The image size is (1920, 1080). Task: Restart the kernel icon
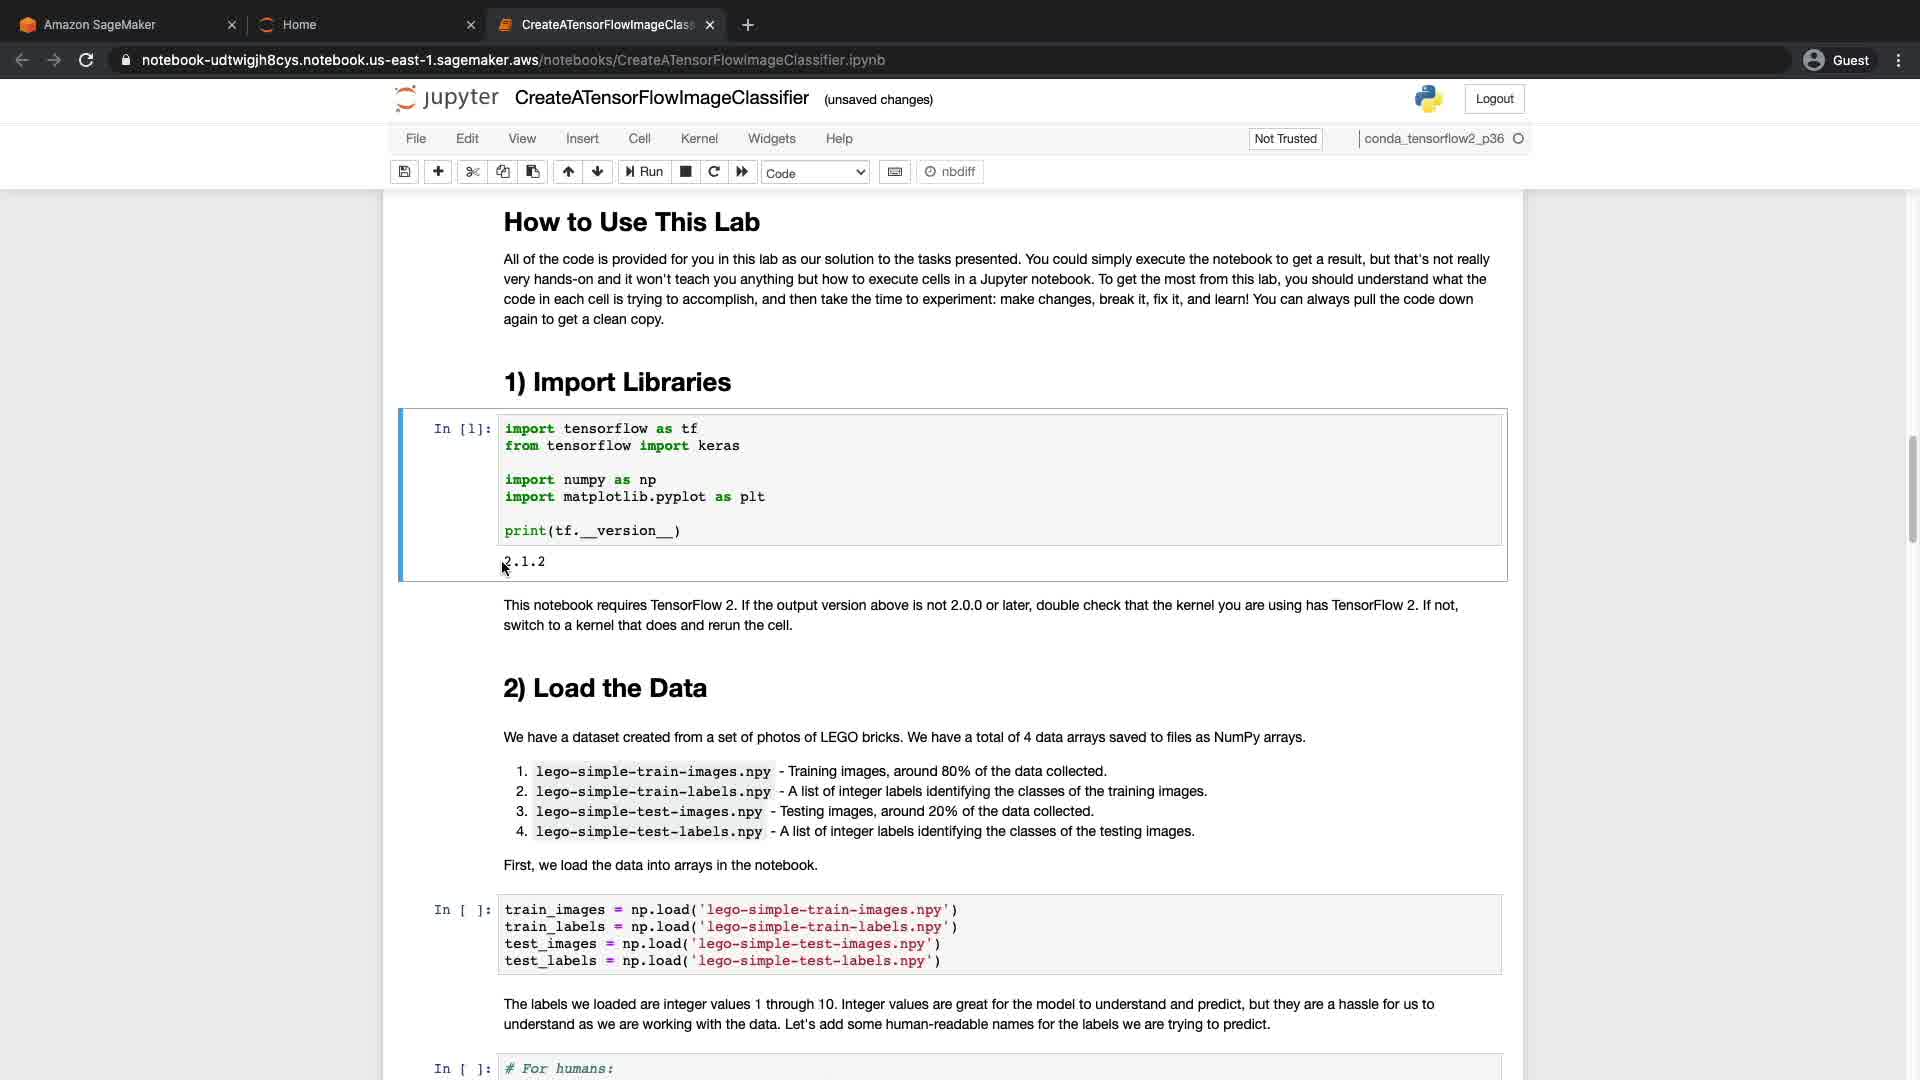pos(714,172)
